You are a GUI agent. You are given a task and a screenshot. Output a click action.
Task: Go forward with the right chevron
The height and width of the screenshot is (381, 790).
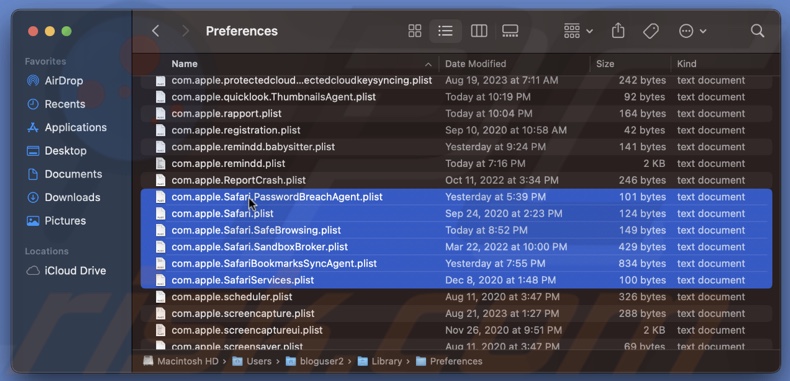[185, 31]
